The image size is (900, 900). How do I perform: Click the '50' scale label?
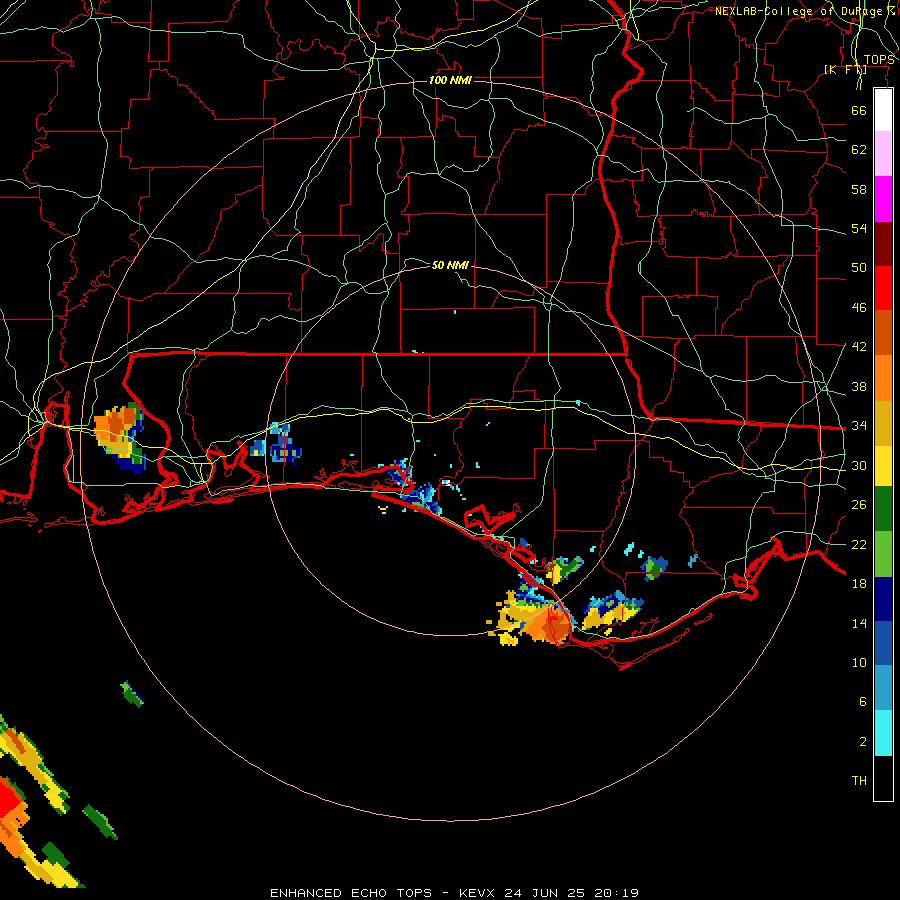859,268
